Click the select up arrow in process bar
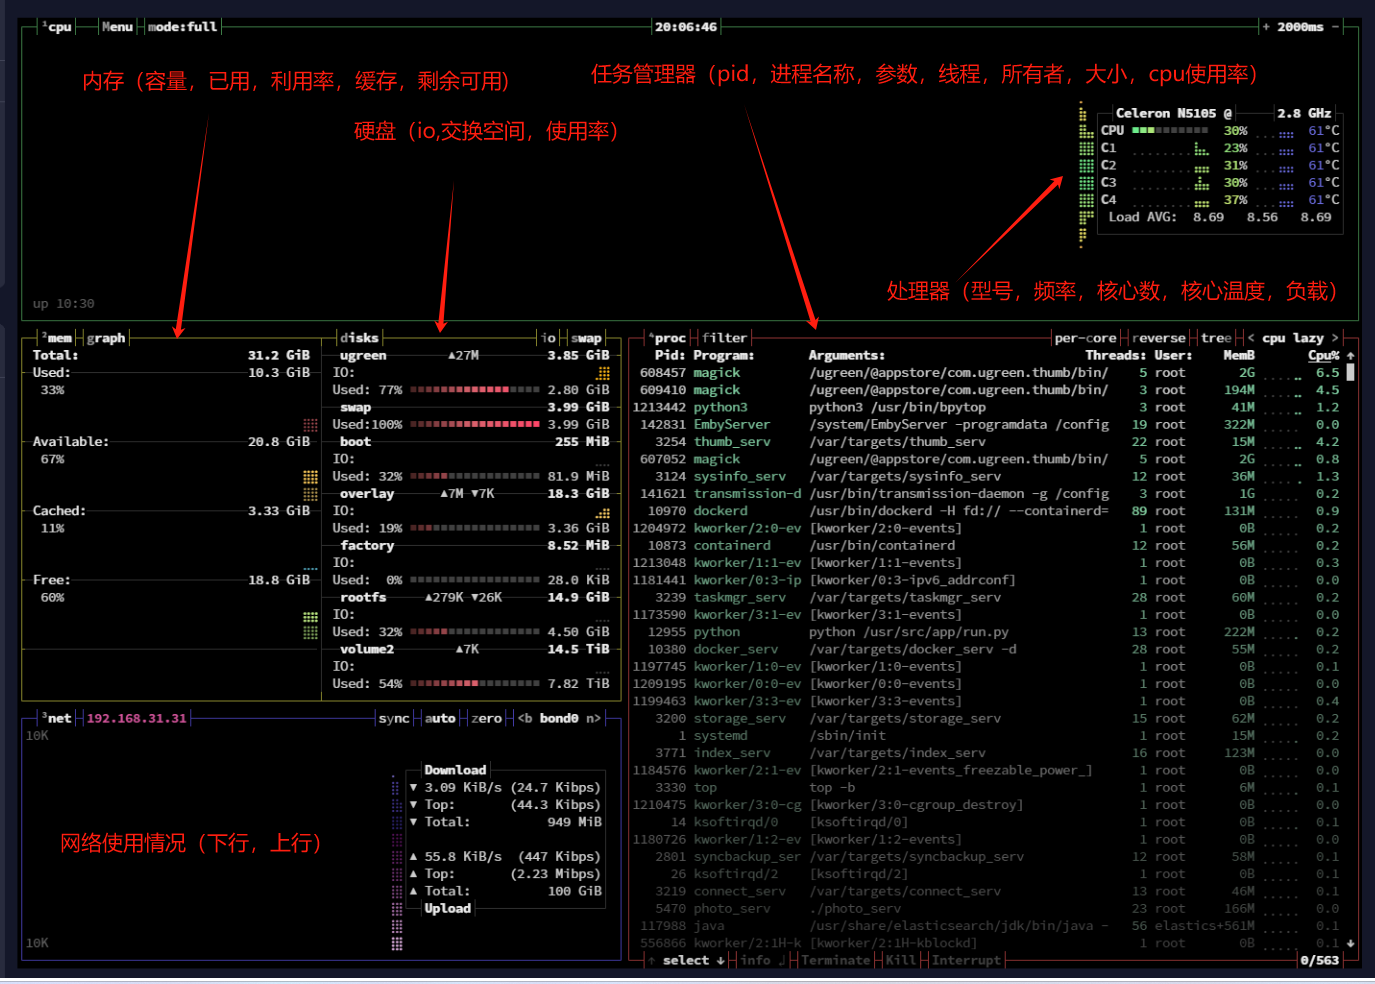The image size is (1375, 984). pos(652,960)
